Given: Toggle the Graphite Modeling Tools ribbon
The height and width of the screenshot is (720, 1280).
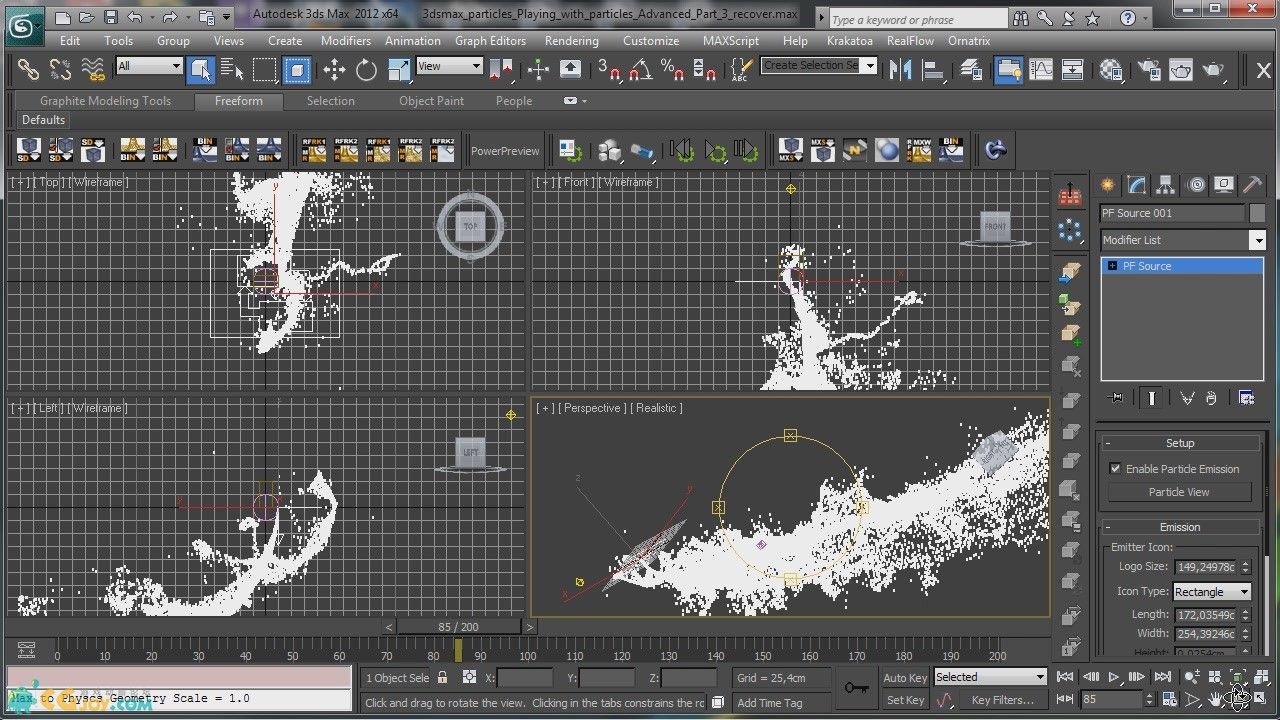Looking at the screenshot, I should click(x=1009, y=69).
